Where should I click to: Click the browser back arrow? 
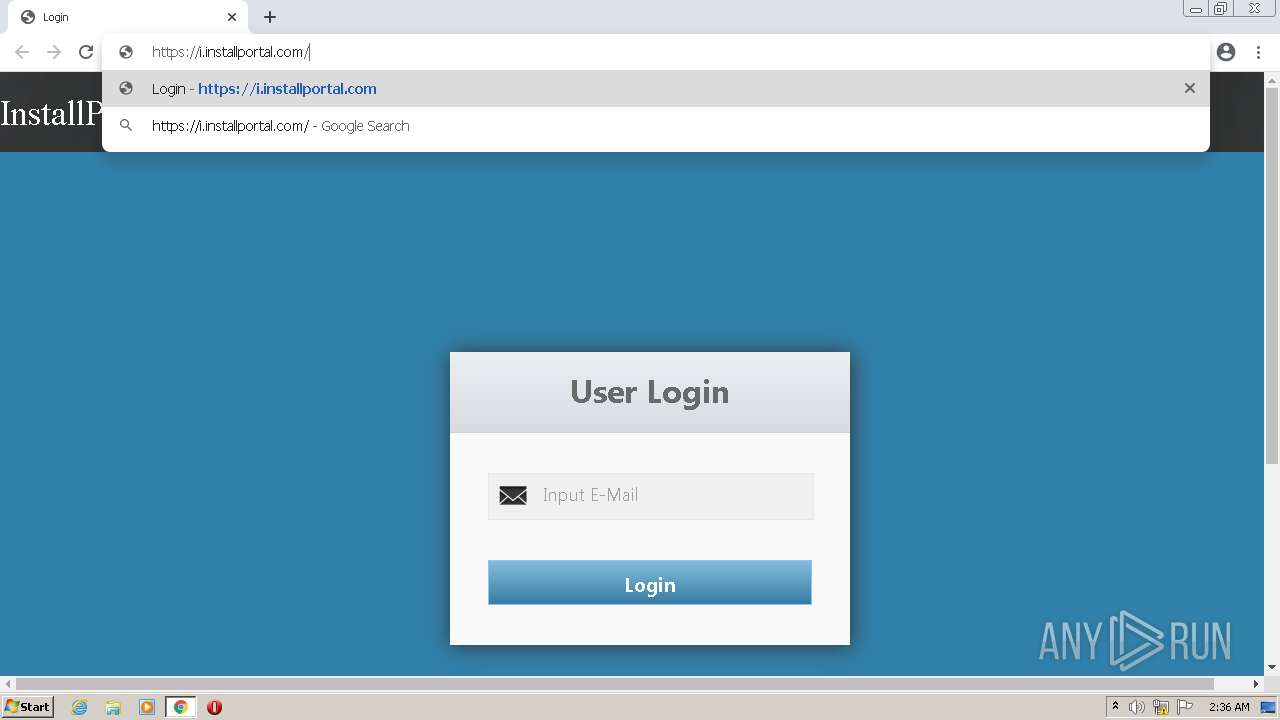(22, 52)
